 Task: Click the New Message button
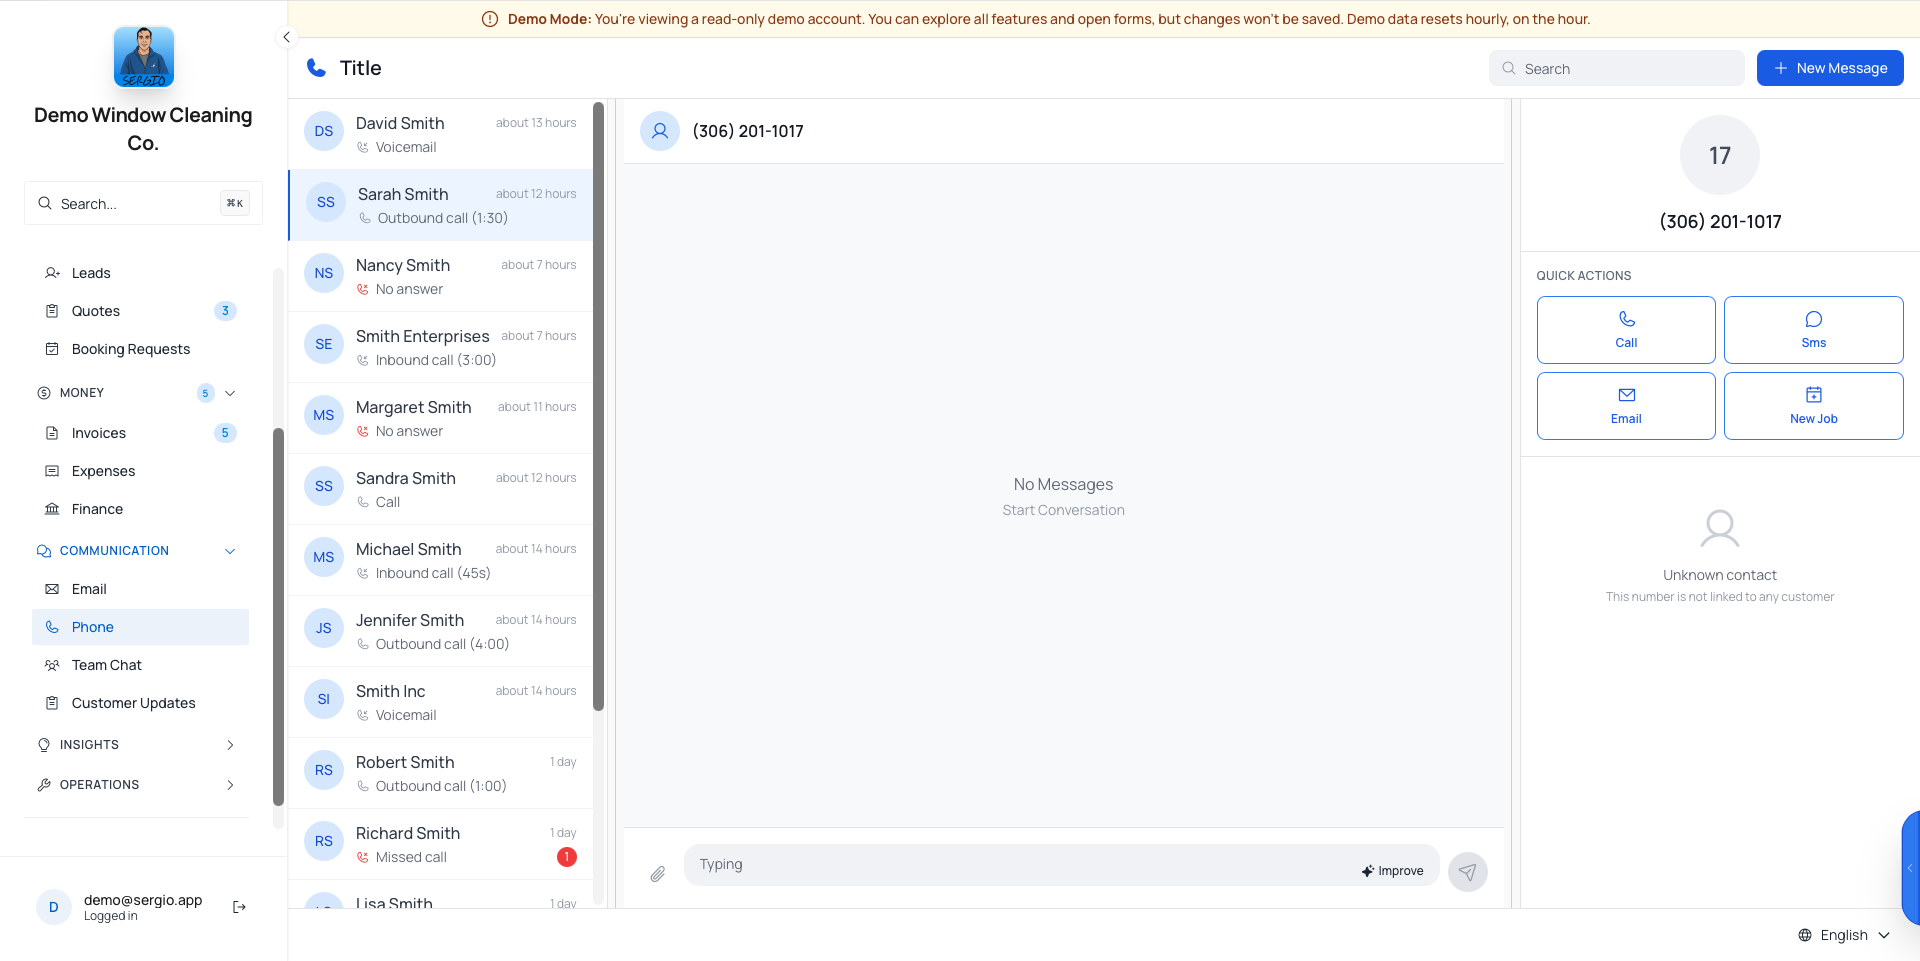point(1830,68)
